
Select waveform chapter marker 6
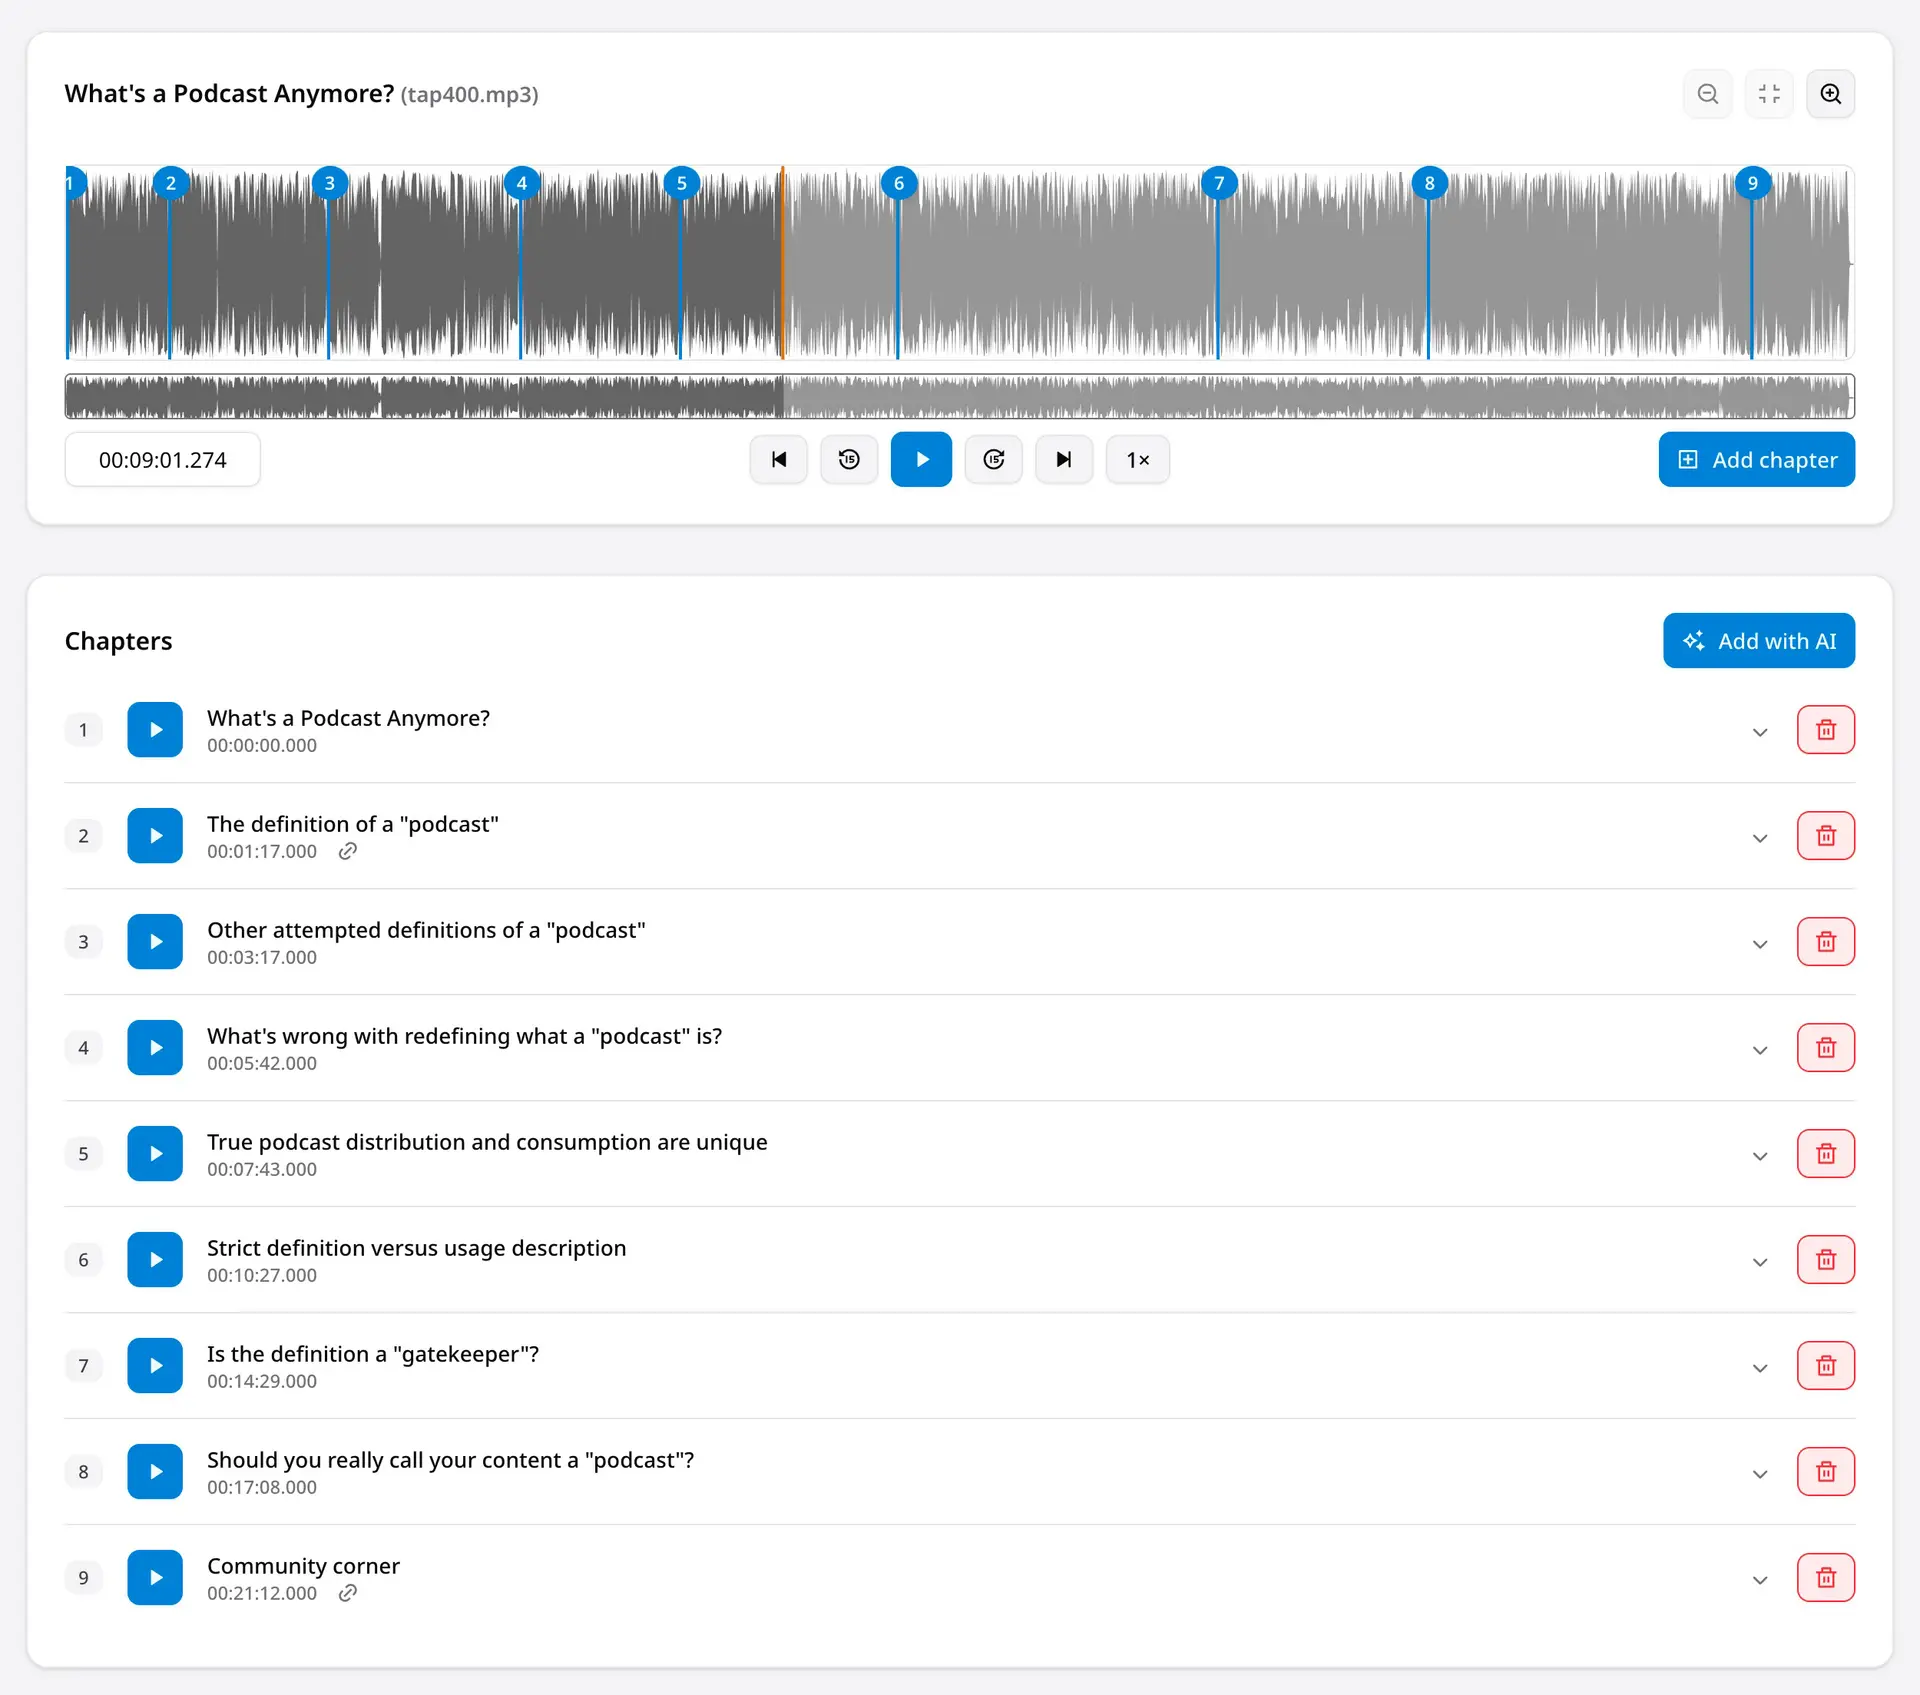tap(898, 183)
